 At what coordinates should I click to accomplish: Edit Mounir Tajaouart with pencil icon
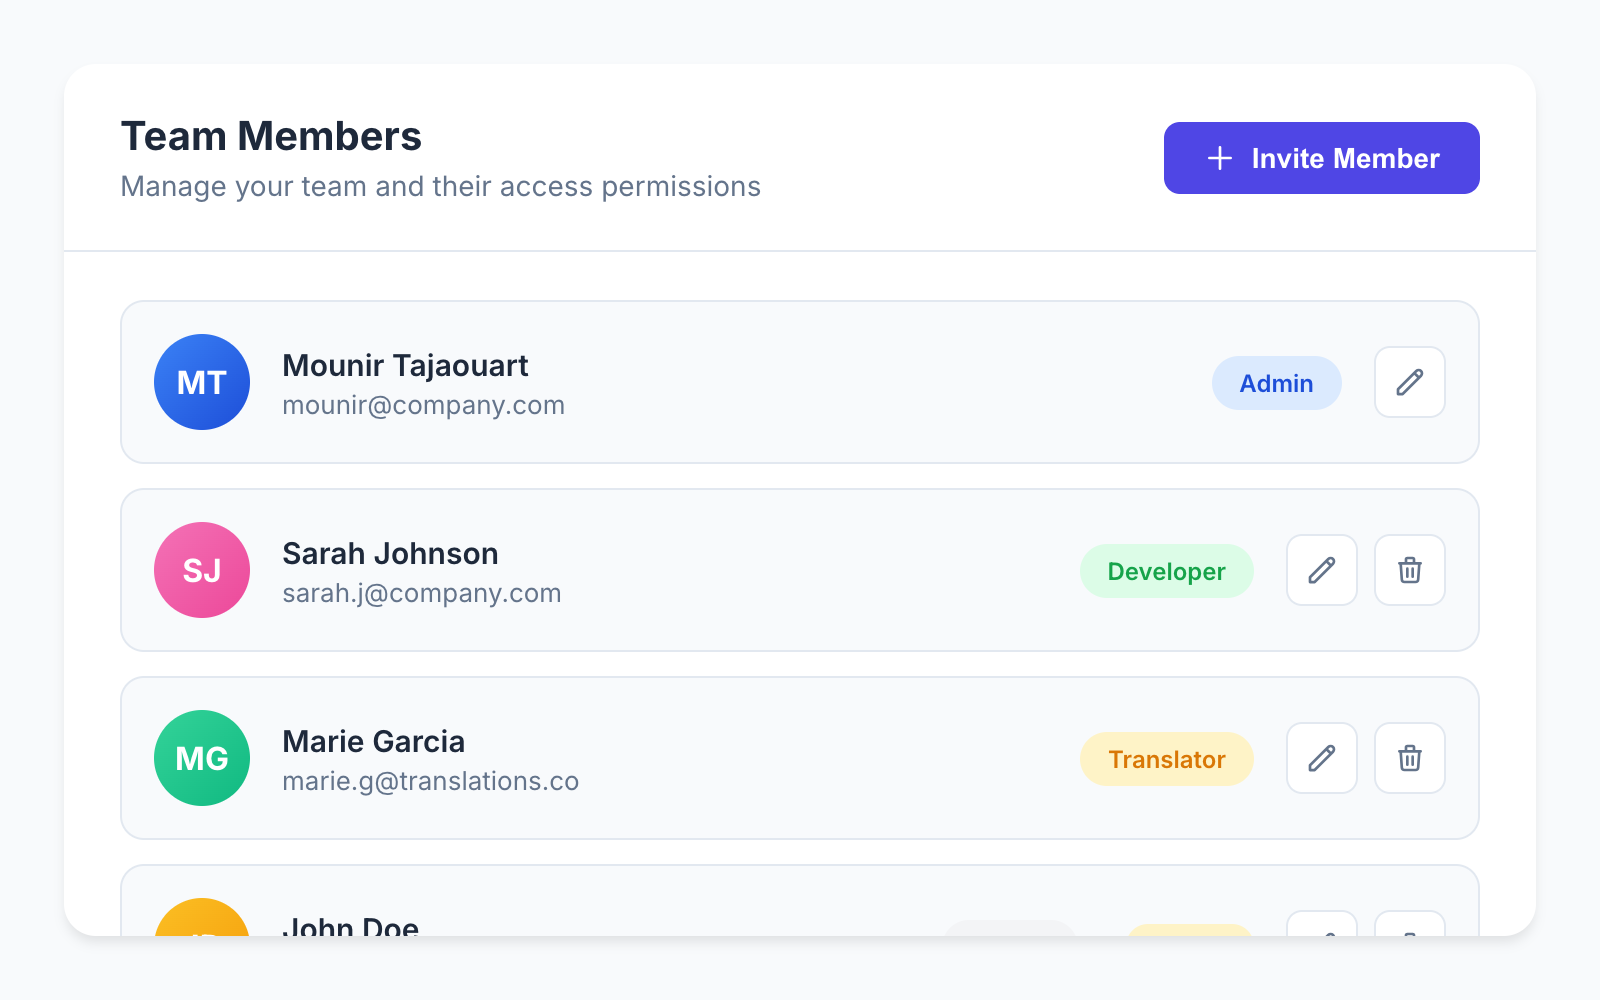[1409, 382]
